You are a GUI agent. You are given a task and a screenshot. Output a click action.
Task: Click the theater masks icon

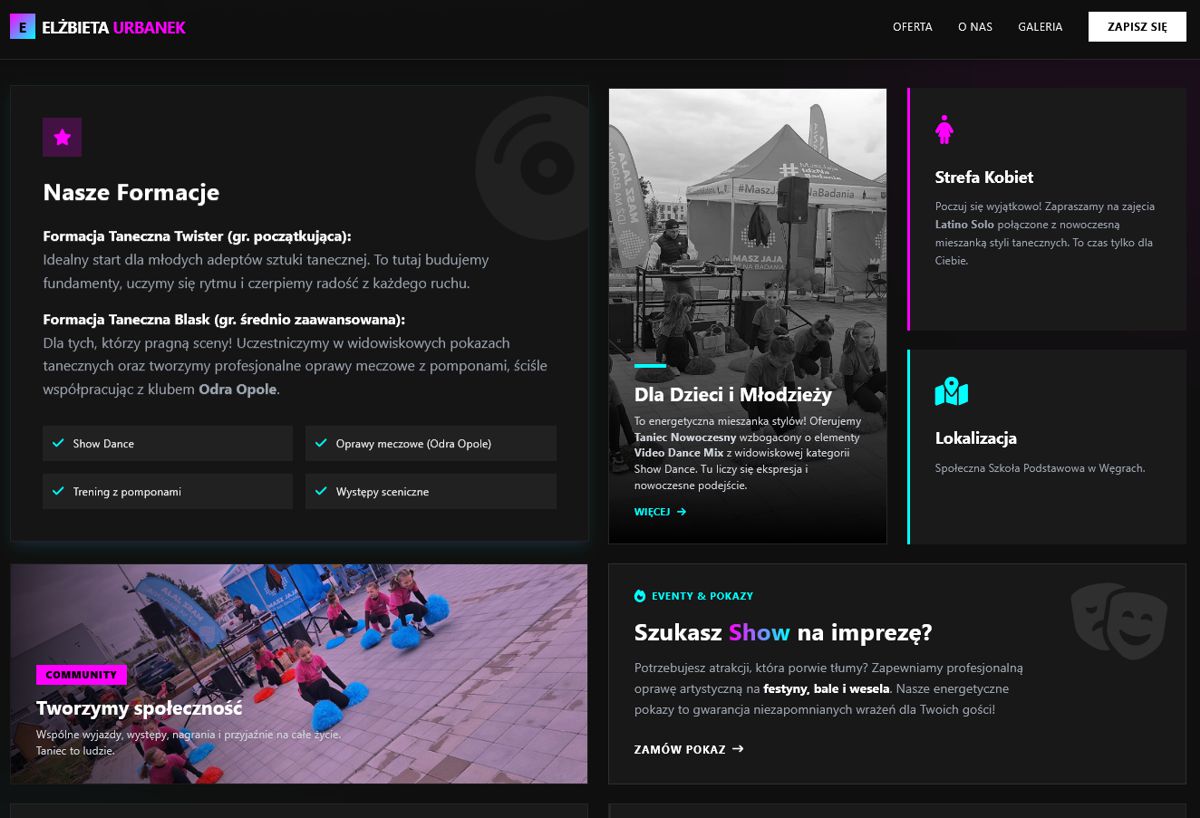pyautogui.click(x=1118, y=622)
